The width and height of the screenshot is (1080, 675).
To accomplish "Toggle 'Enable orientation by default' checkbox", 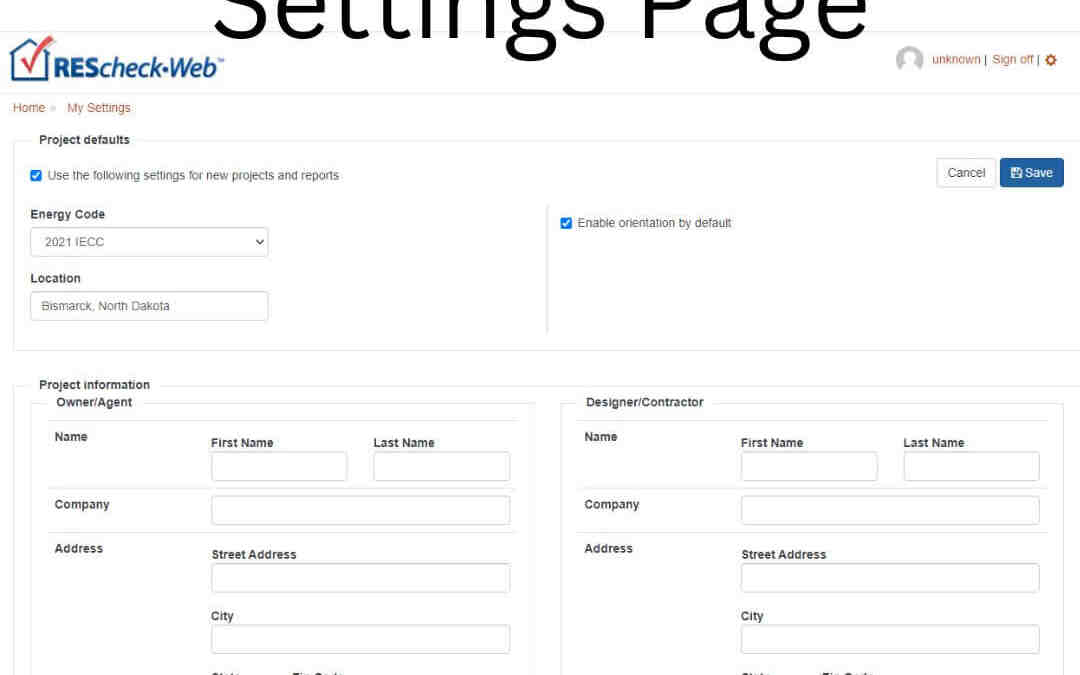I will click(566, 223).
